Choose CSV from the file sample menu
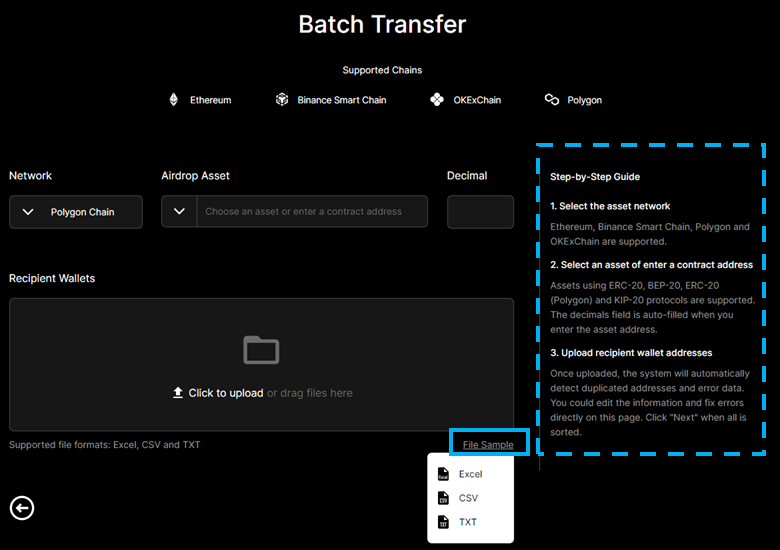The width and height of the screenshot is (780, 550). pos(469,498)
